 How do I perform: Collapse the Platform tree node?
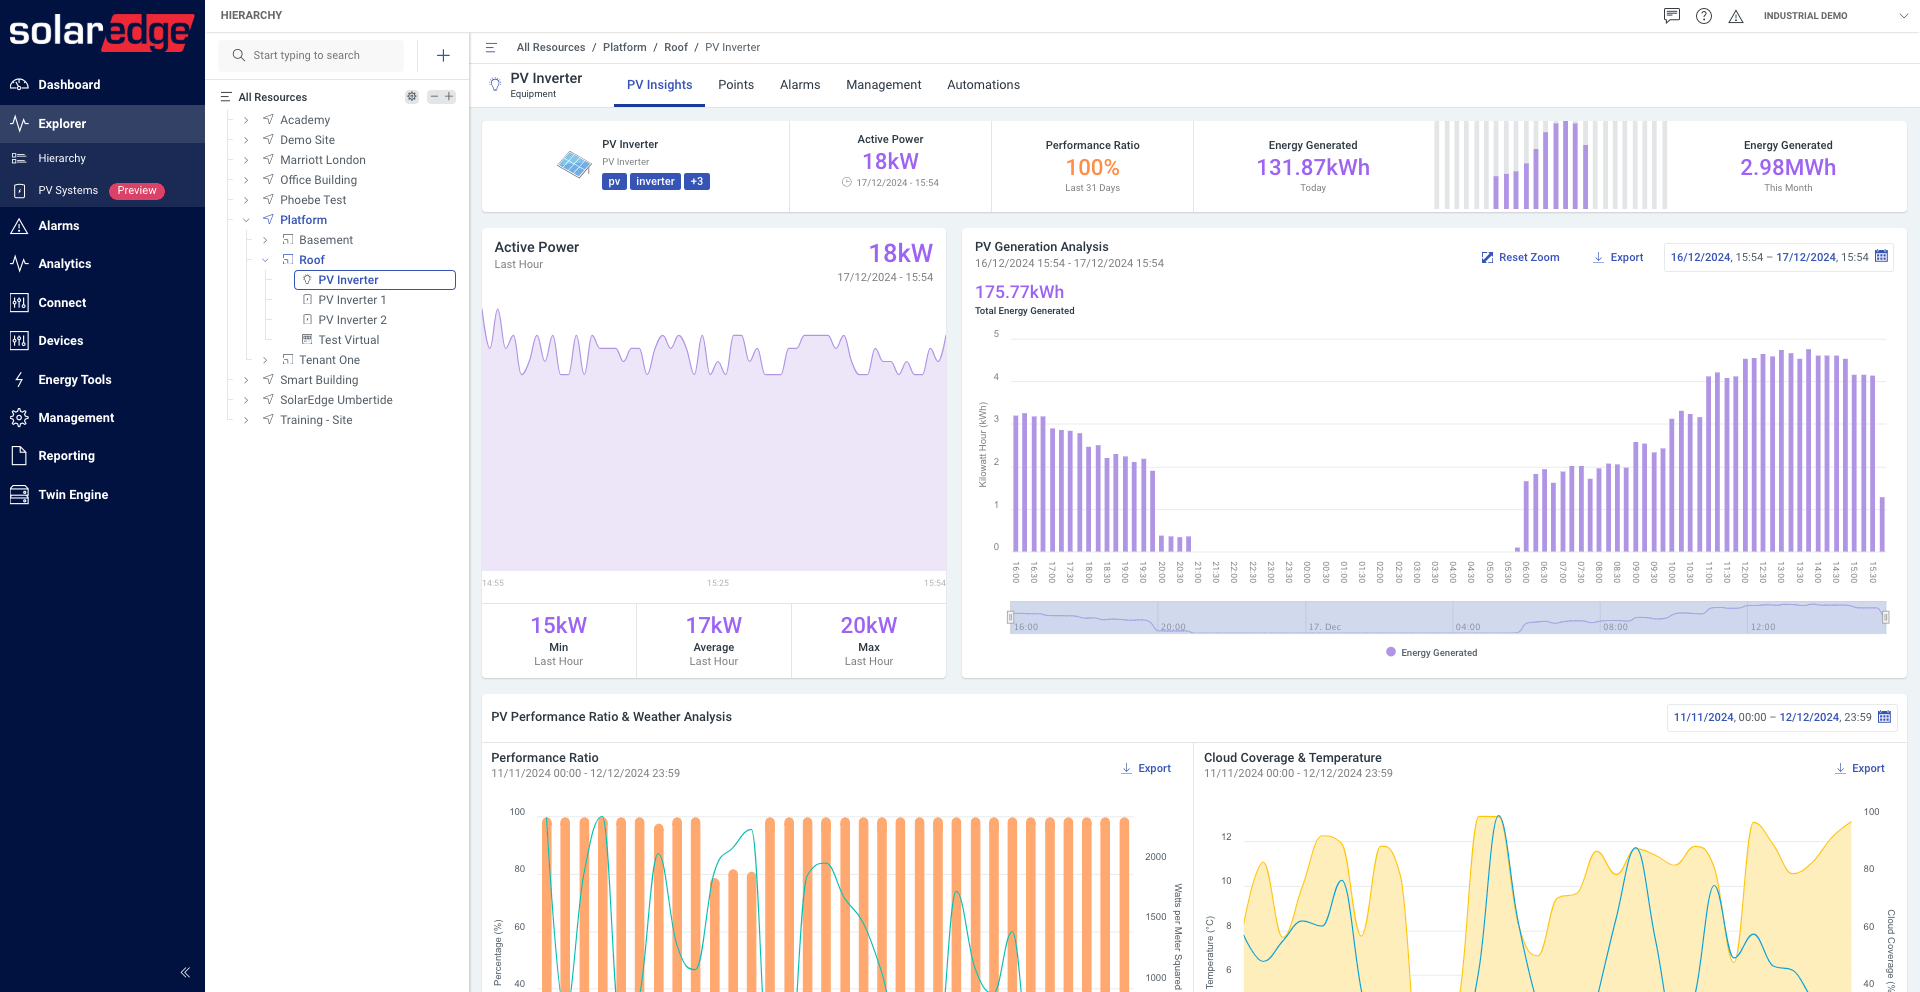(246, 220)
